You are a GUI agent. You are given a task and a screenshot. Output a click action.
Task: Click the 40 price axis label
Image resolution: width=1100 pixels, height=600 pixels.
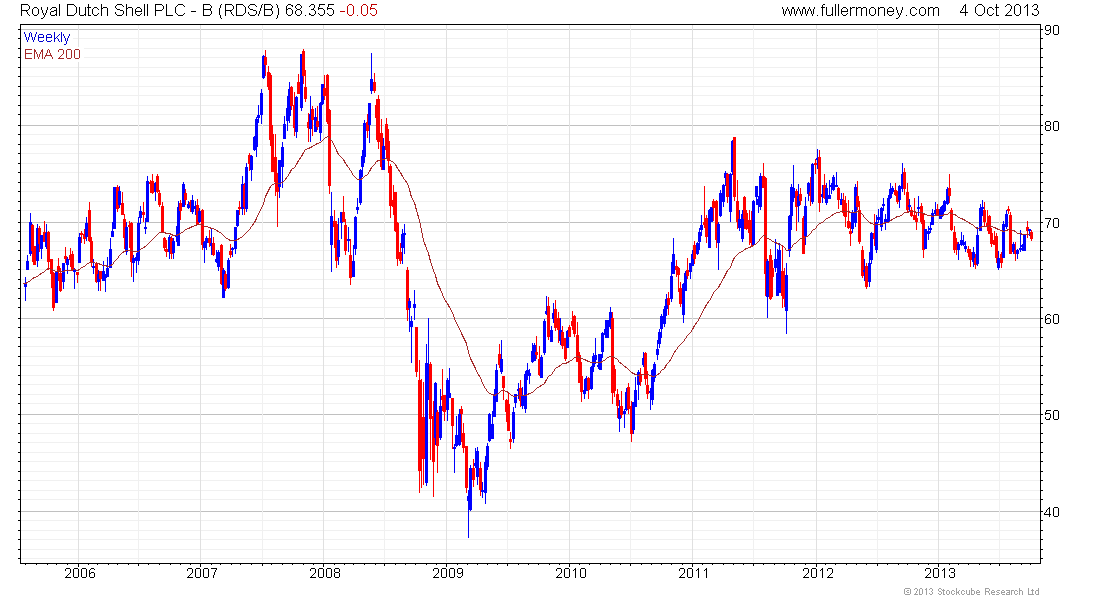pos(1052,512)
